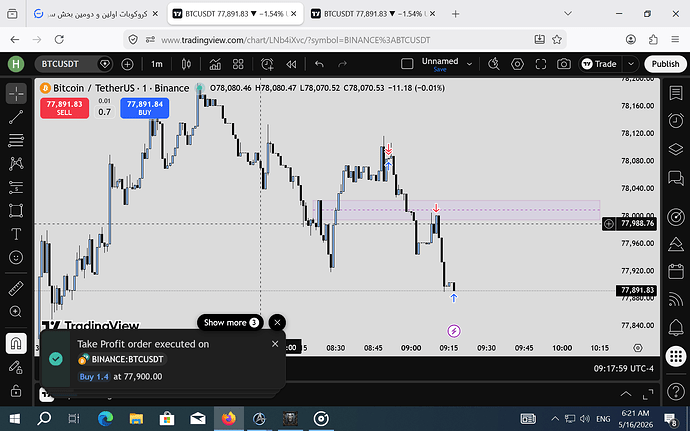Create an alert from the toolbar
This screenshot has height=431, width=690.
[x=267, y=64]
